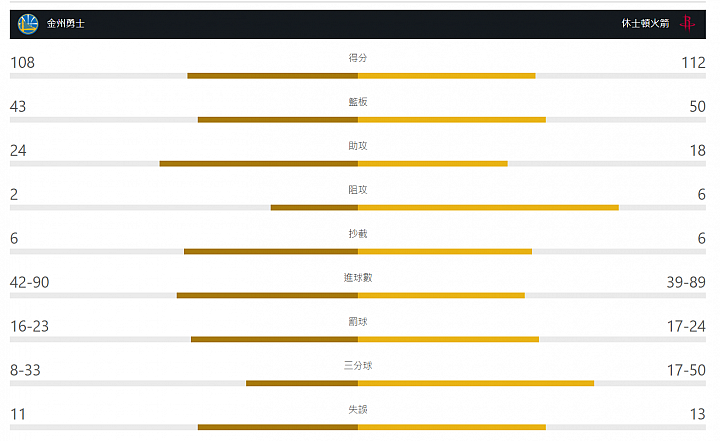Click the 助攻 stat label
Image resolution: width=720 pixels, height=441 pixels.
click(x=358, y=146)
